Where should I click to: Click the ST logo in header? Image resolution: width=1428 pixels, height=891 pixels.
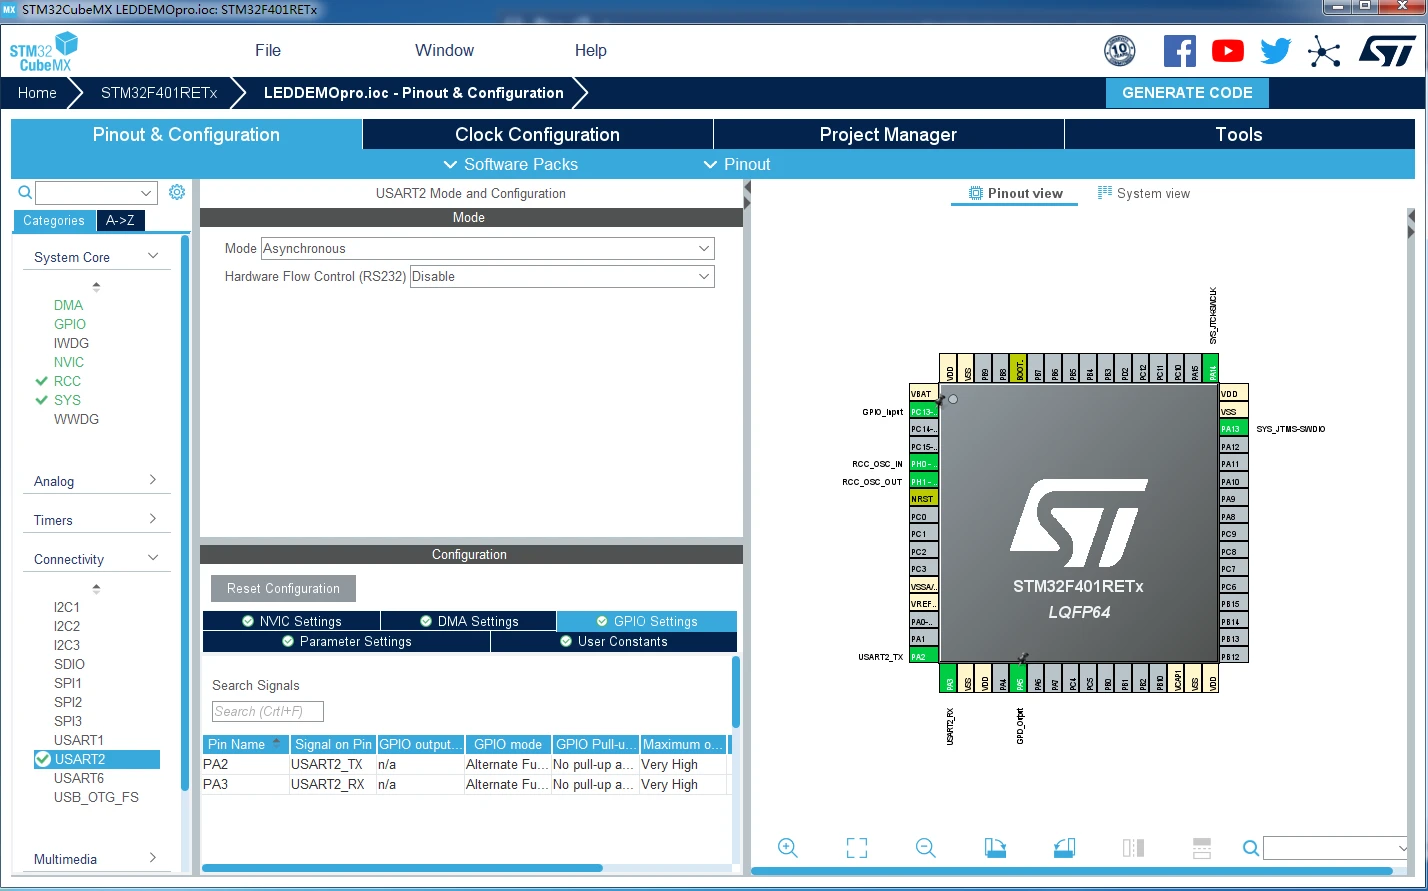(x=1387, y=51)
